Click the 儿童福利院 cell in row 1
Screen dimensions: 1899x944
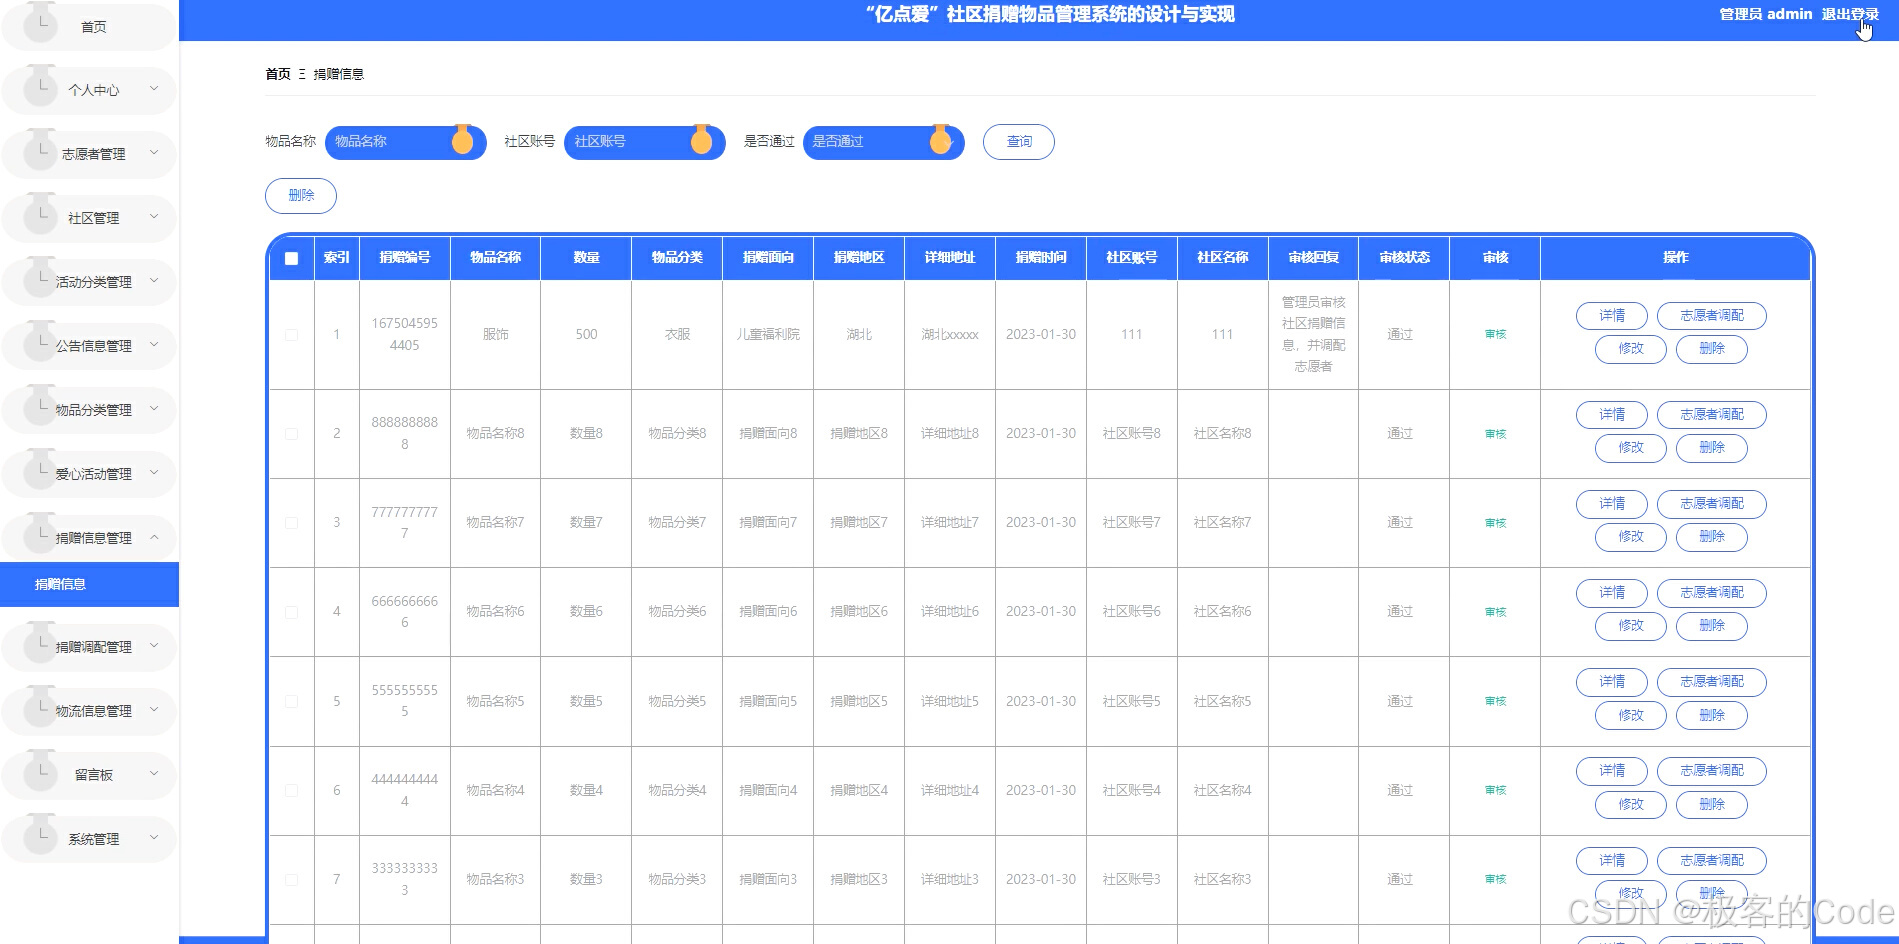(x=768, y=335)
